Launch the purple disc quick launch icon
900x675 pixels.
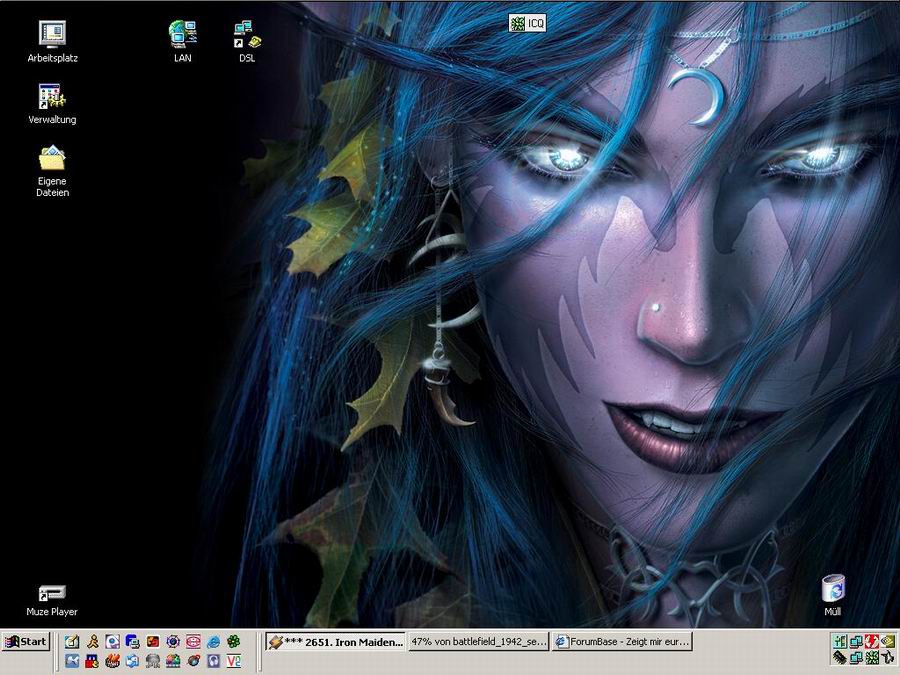[112, 641]
